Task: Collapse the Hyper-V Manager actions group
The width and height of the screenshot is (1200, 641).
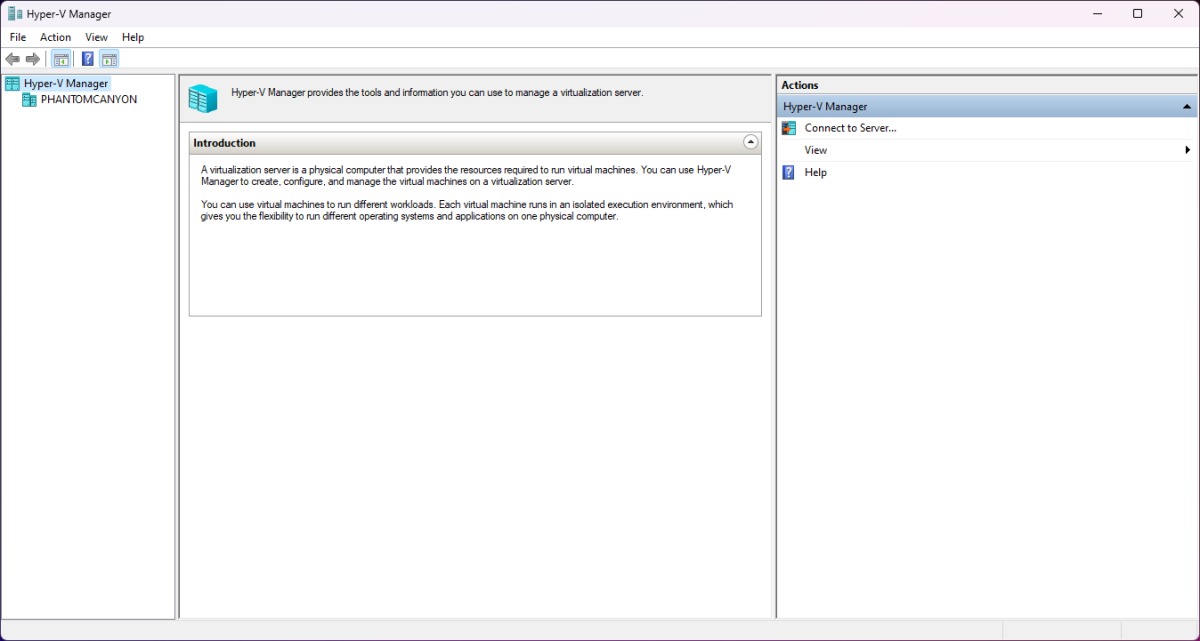Action: point(1186,106)
